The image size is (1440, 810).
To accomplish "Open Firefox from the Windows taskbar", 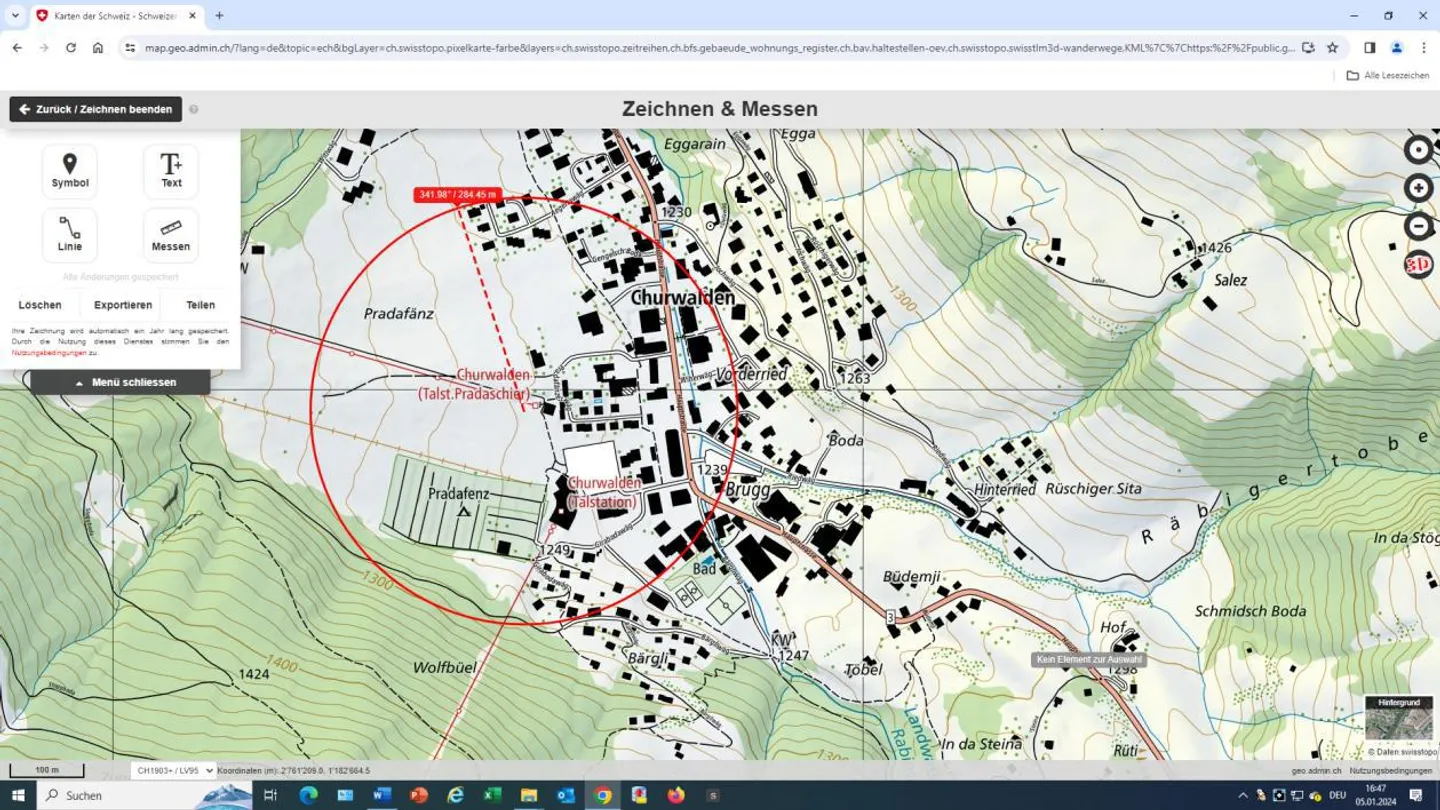I will 676,795.
